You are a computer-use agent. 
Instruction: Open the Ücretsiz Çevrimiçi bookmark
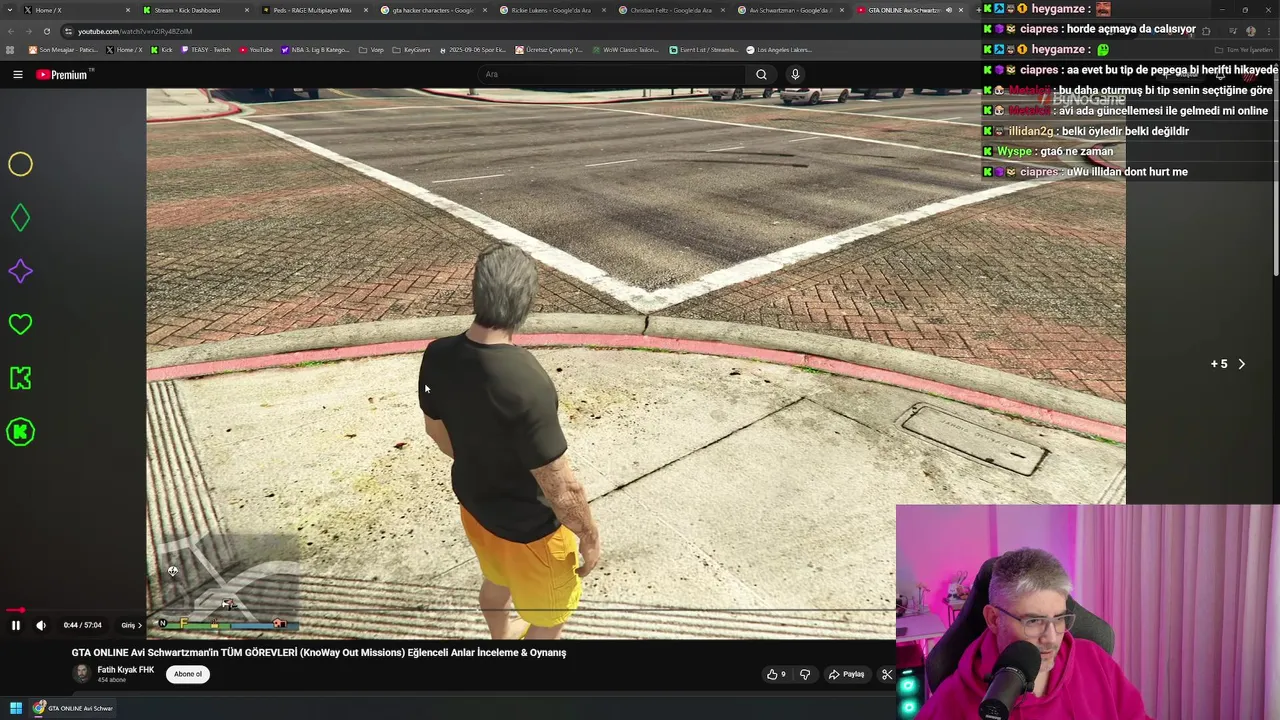pyautogui.click(x=550, y=49)
